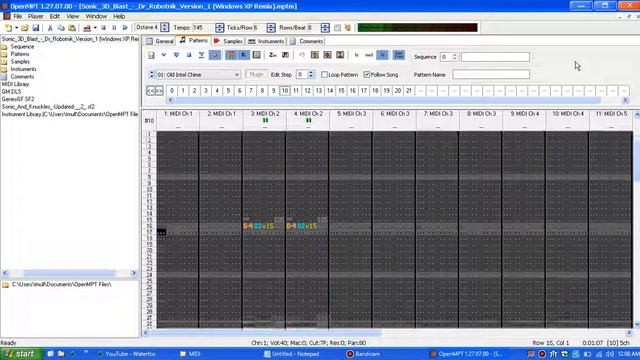The height and width of the screenshot is (360, 640).
Task: Mute channel 3 via its MIDI Ch 2 header
Action: point(265,114)
